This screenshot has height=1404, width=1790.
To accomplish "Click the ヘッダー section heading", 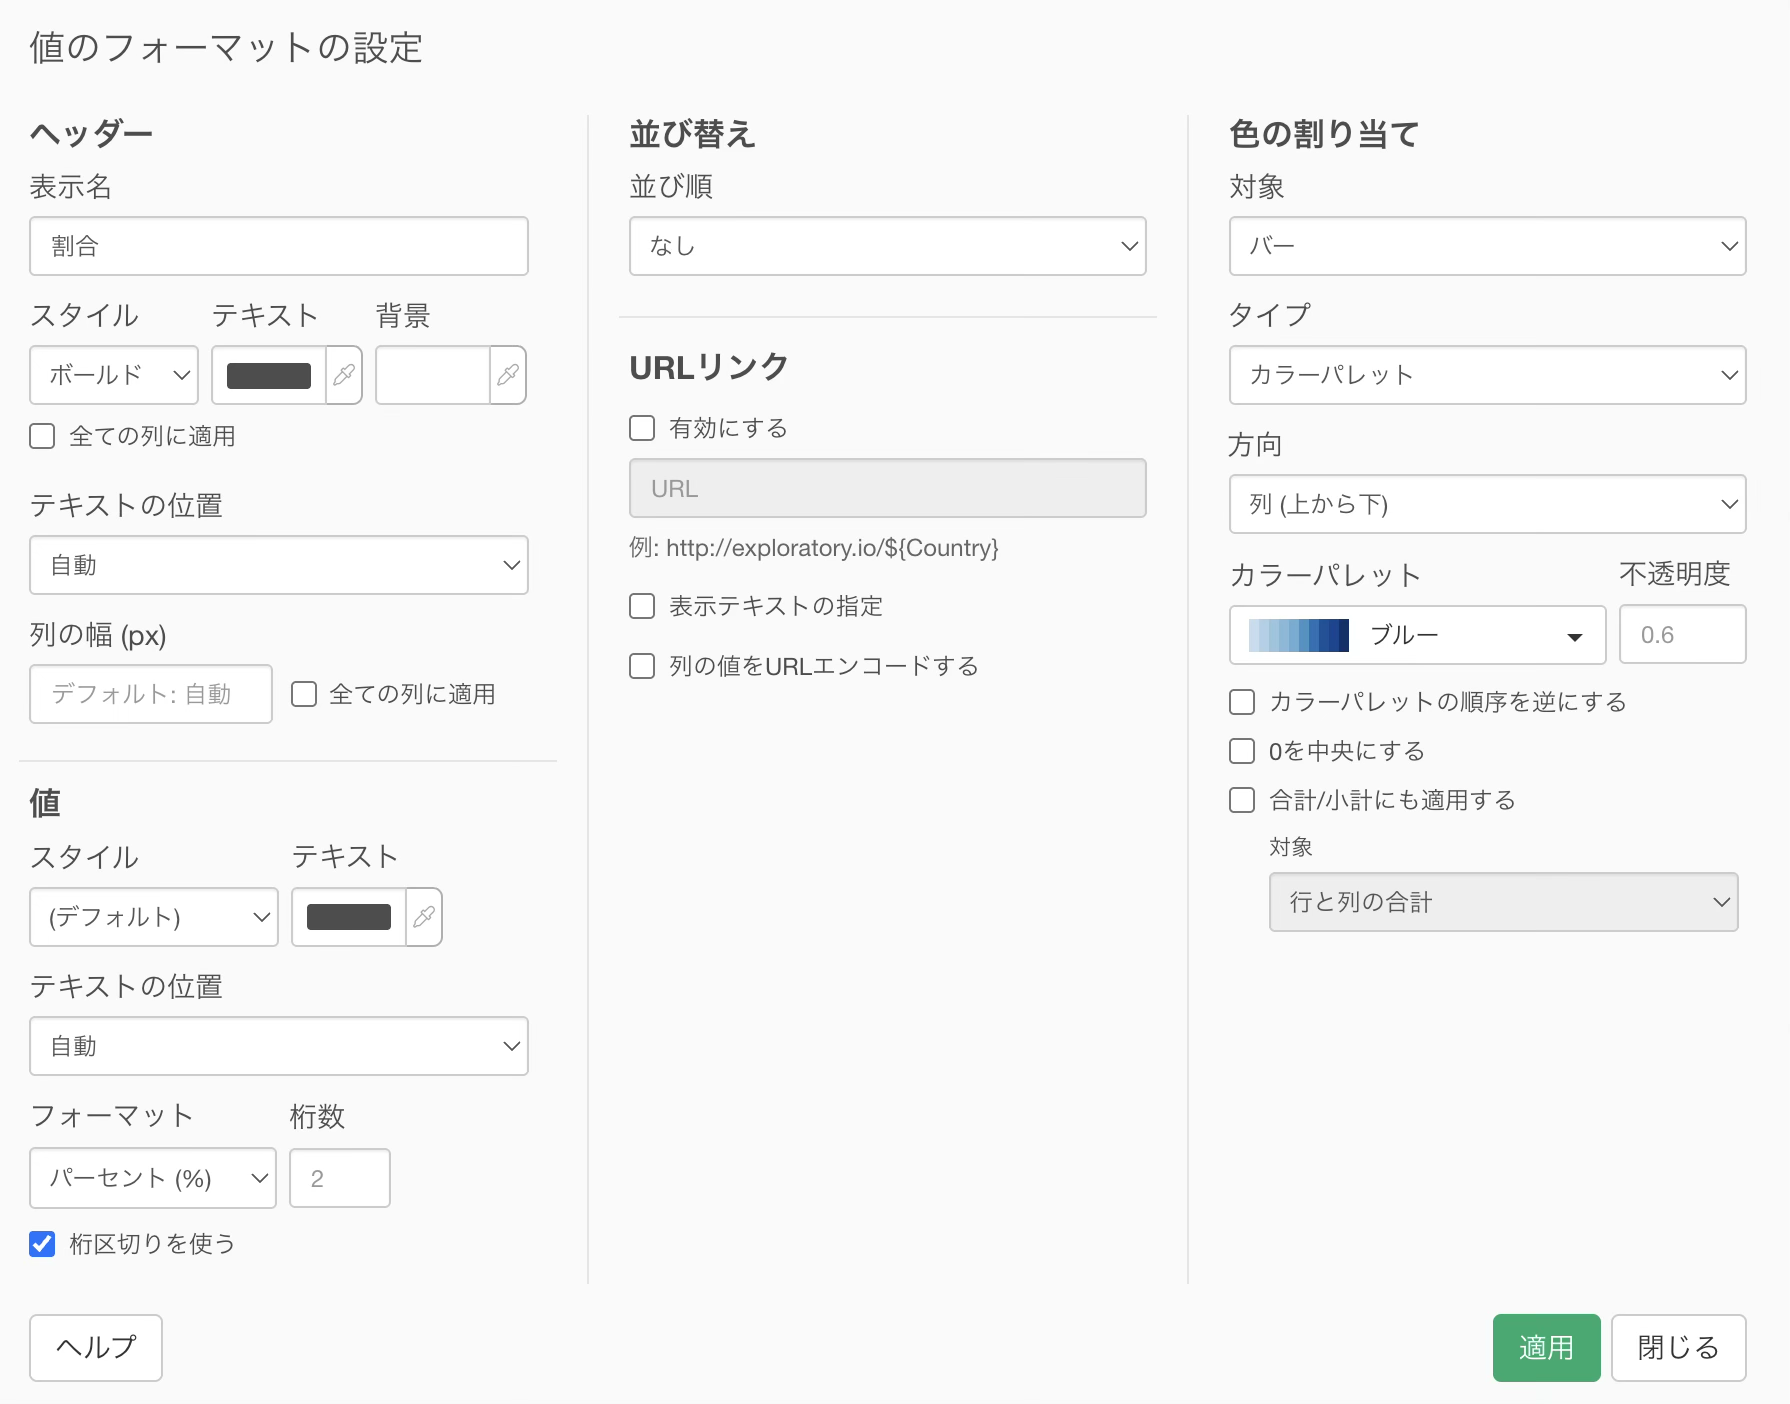I will (x=91, y=134).
